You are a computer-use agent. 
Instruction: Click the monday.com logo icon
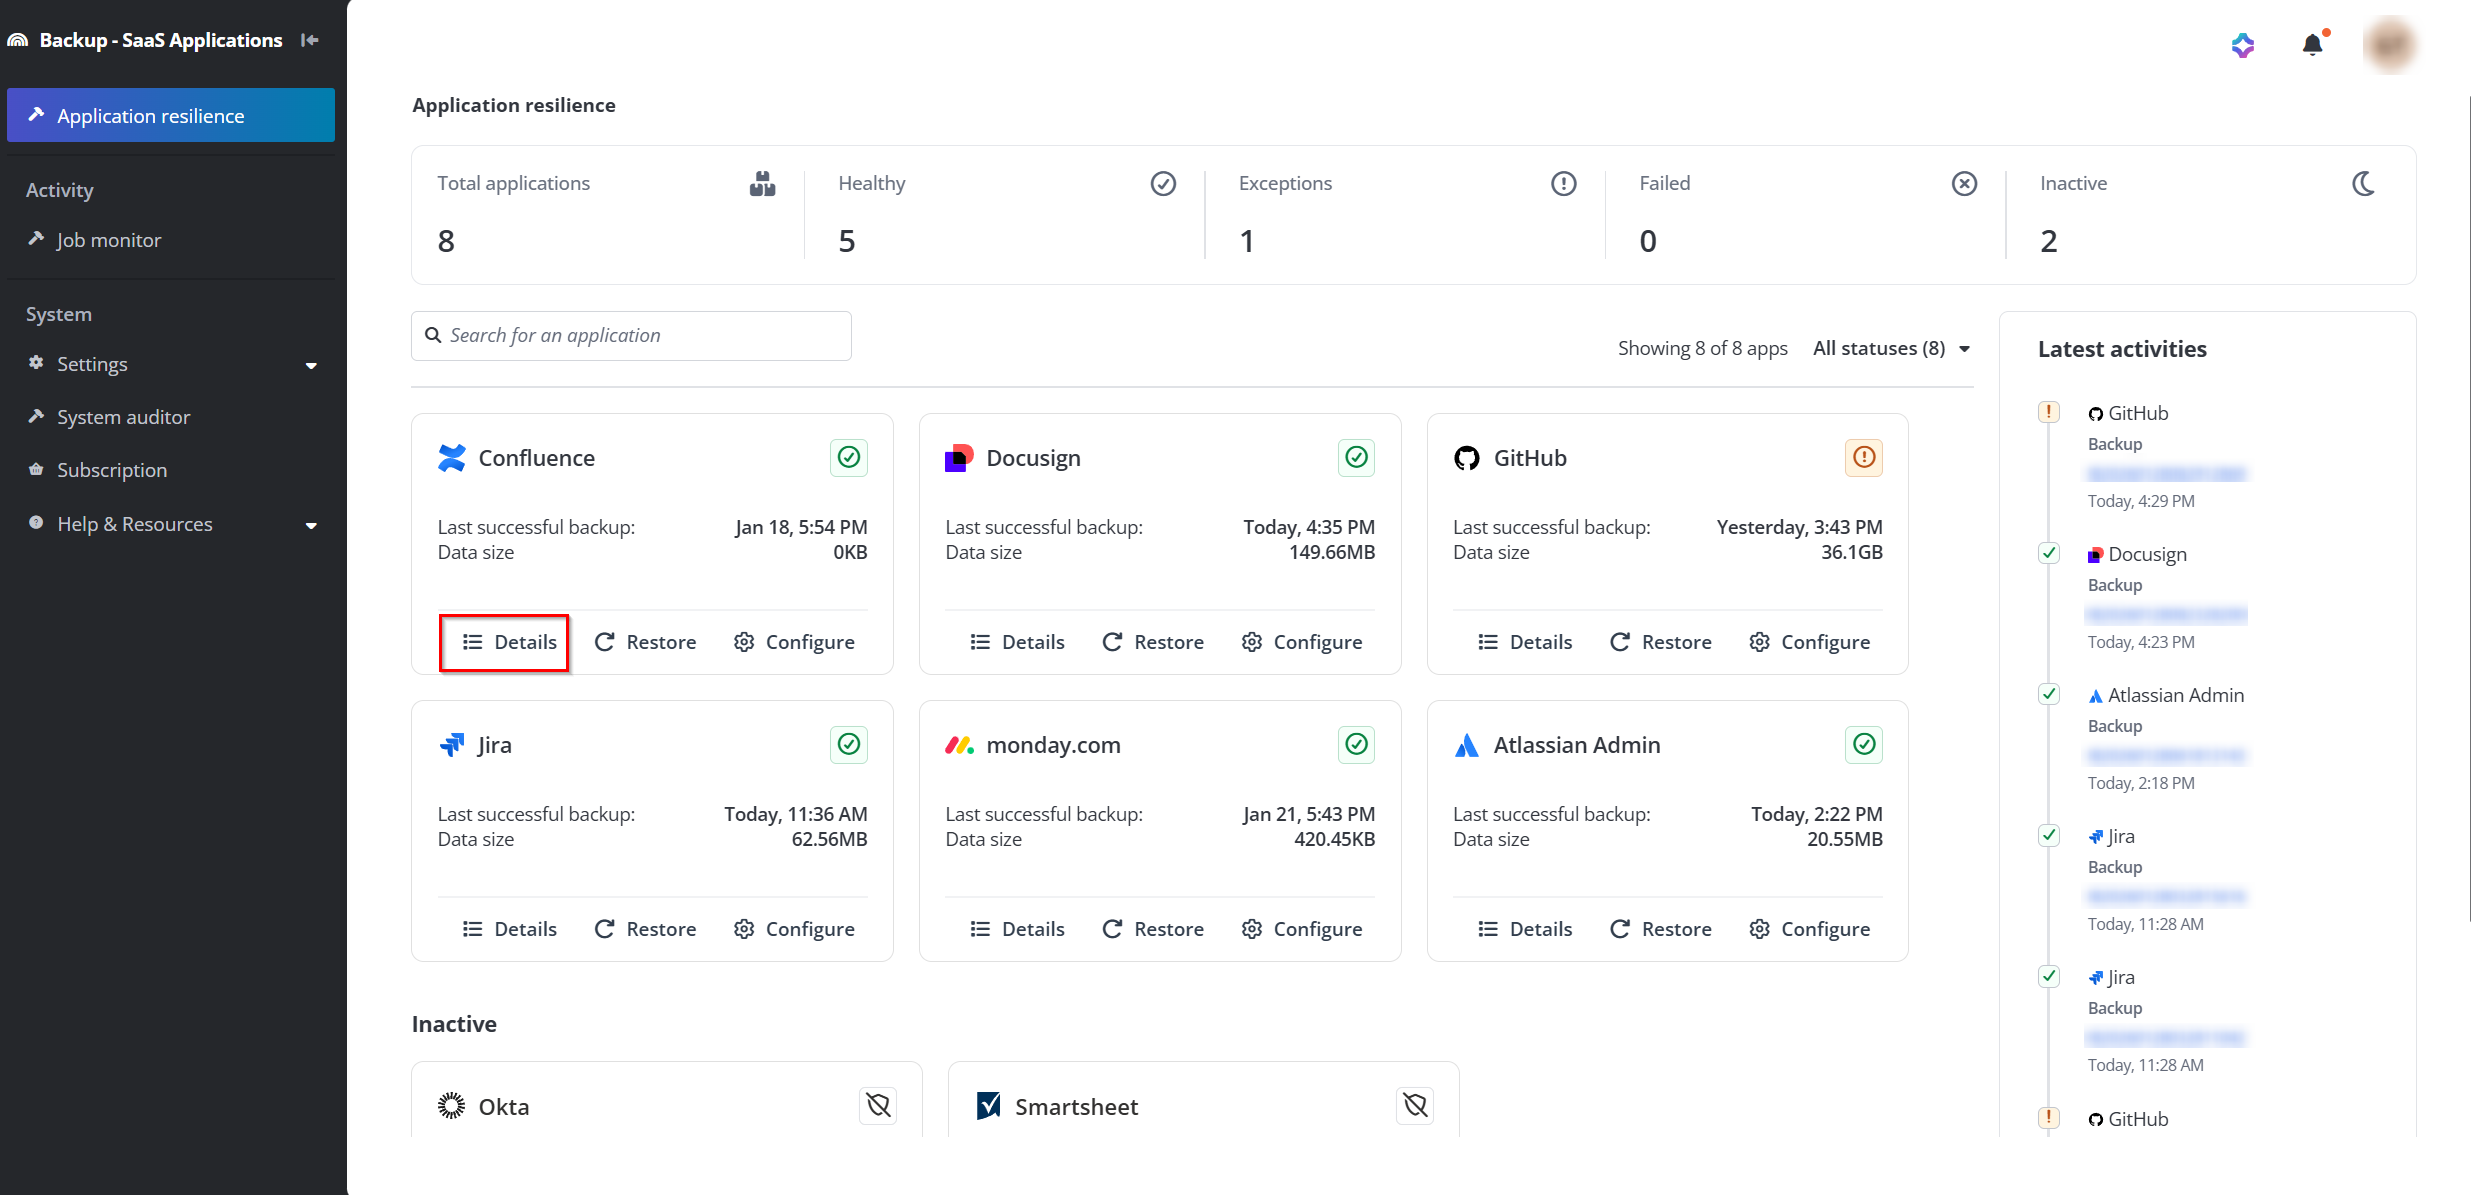pyautogui.click(x=959, y=745)
